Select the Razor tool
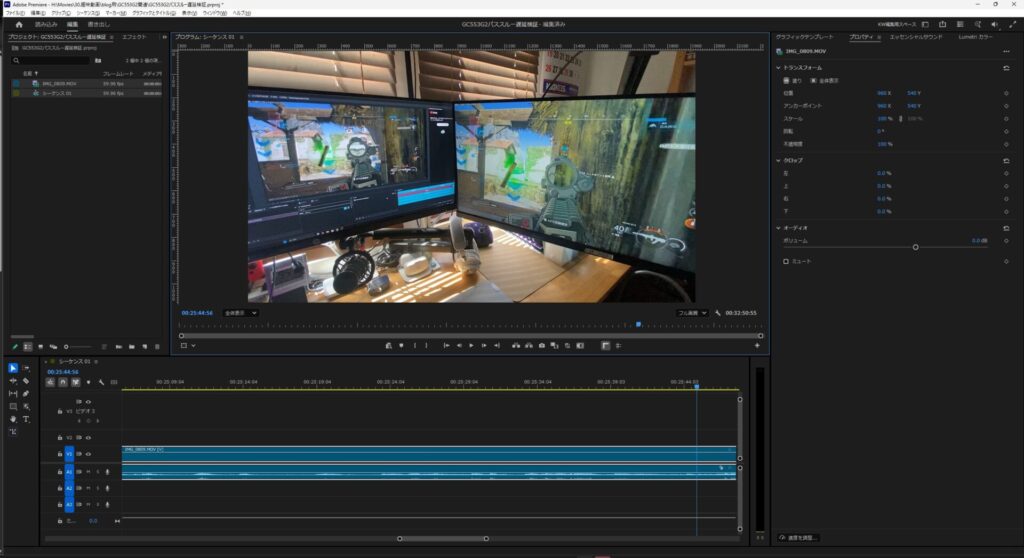Screen dimensions: 1024x558 point(26,380)
